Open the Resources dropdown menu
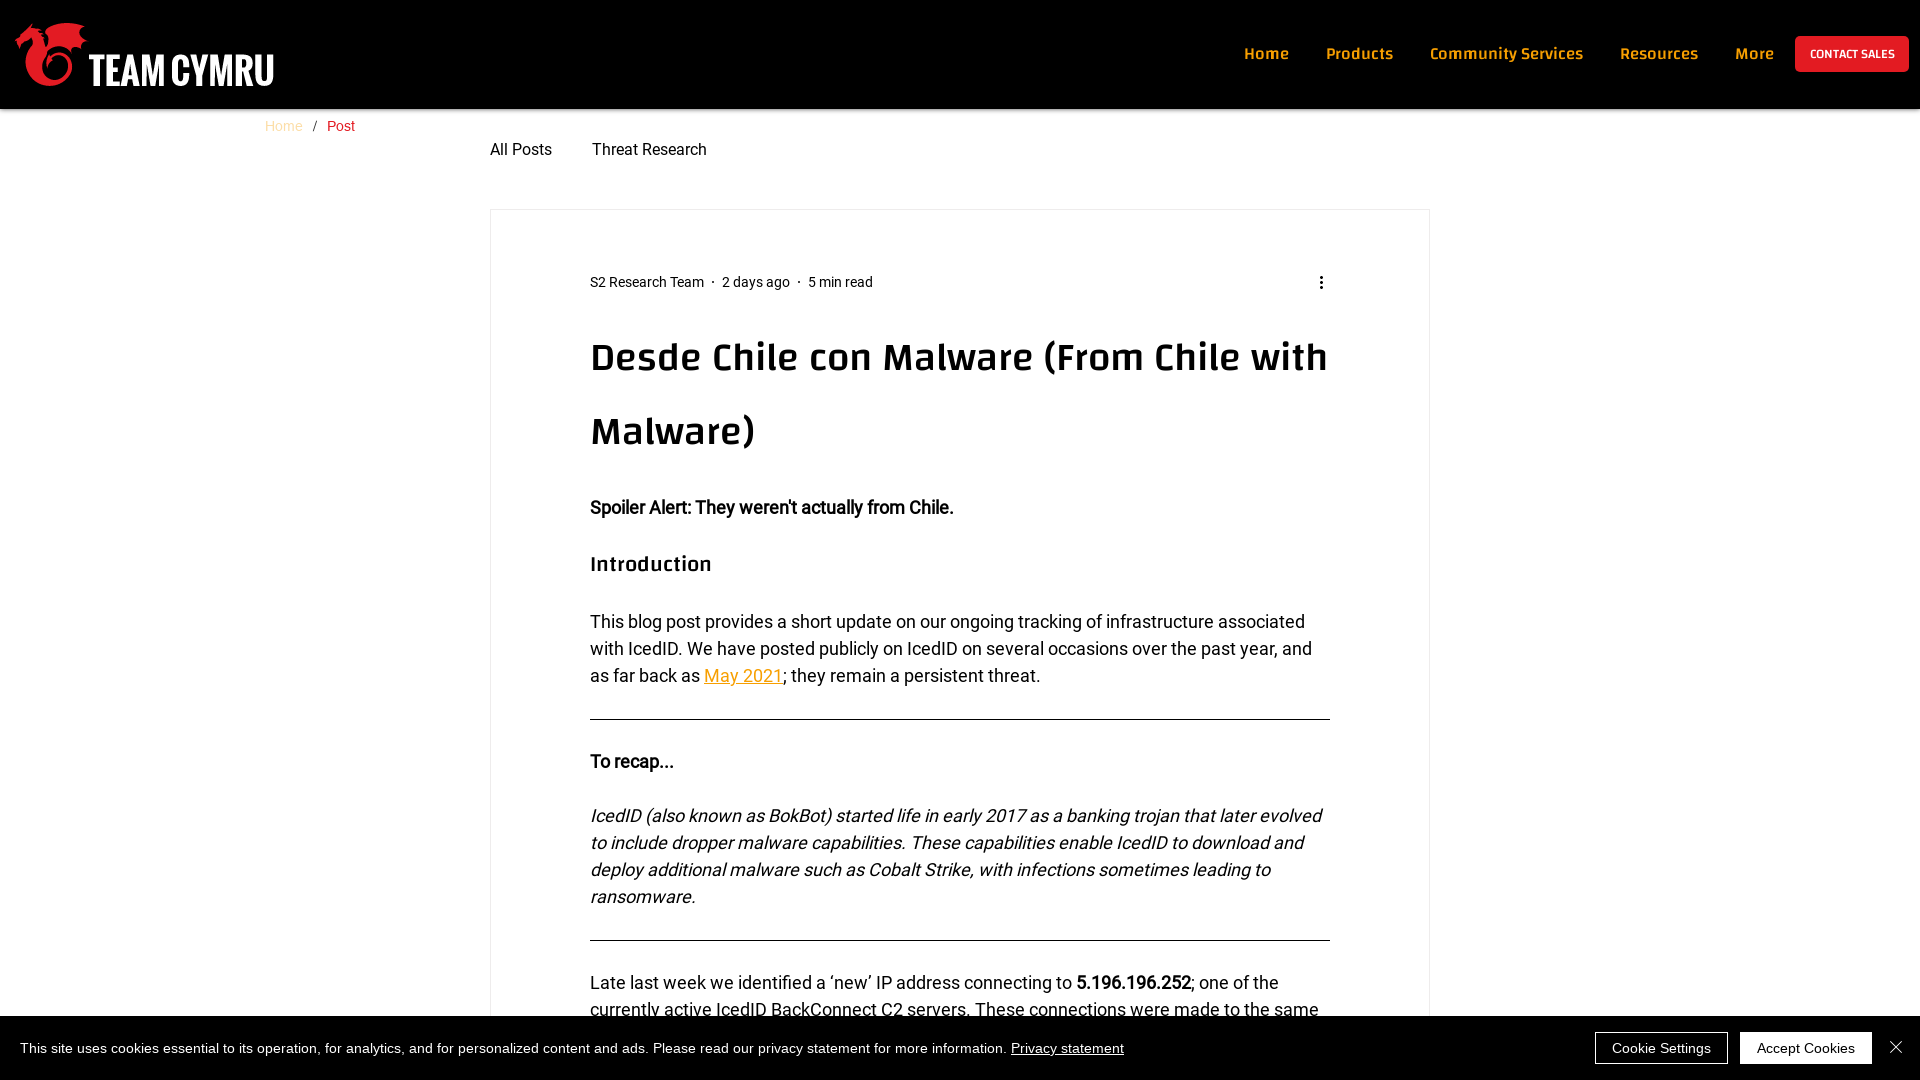Viewport: 1920px width, 1080px height. click(1658, 53)
